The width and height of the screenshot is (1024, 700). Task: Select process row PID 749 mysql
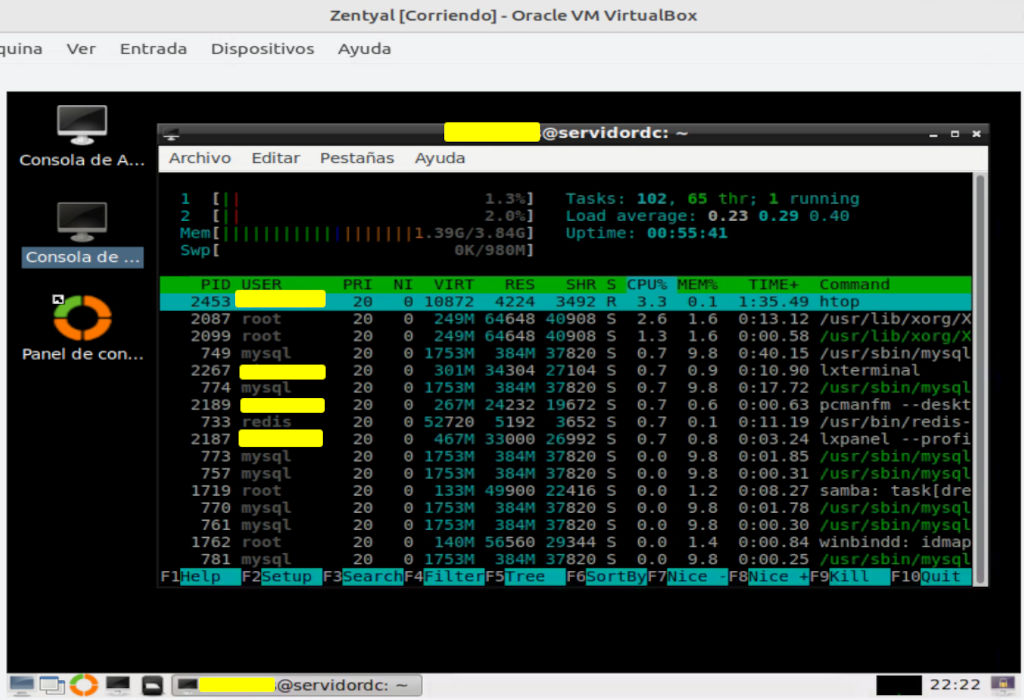(x=566, y=353)
